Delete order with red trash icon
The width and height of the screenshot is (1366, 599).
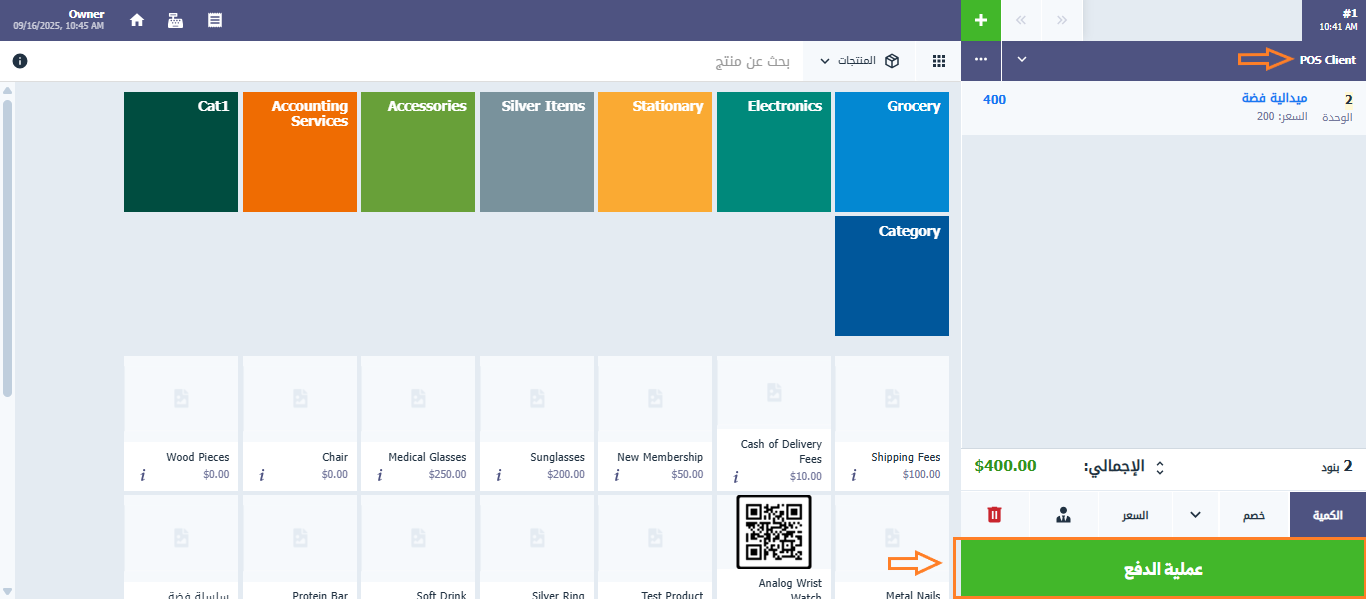tap(994, 515)
